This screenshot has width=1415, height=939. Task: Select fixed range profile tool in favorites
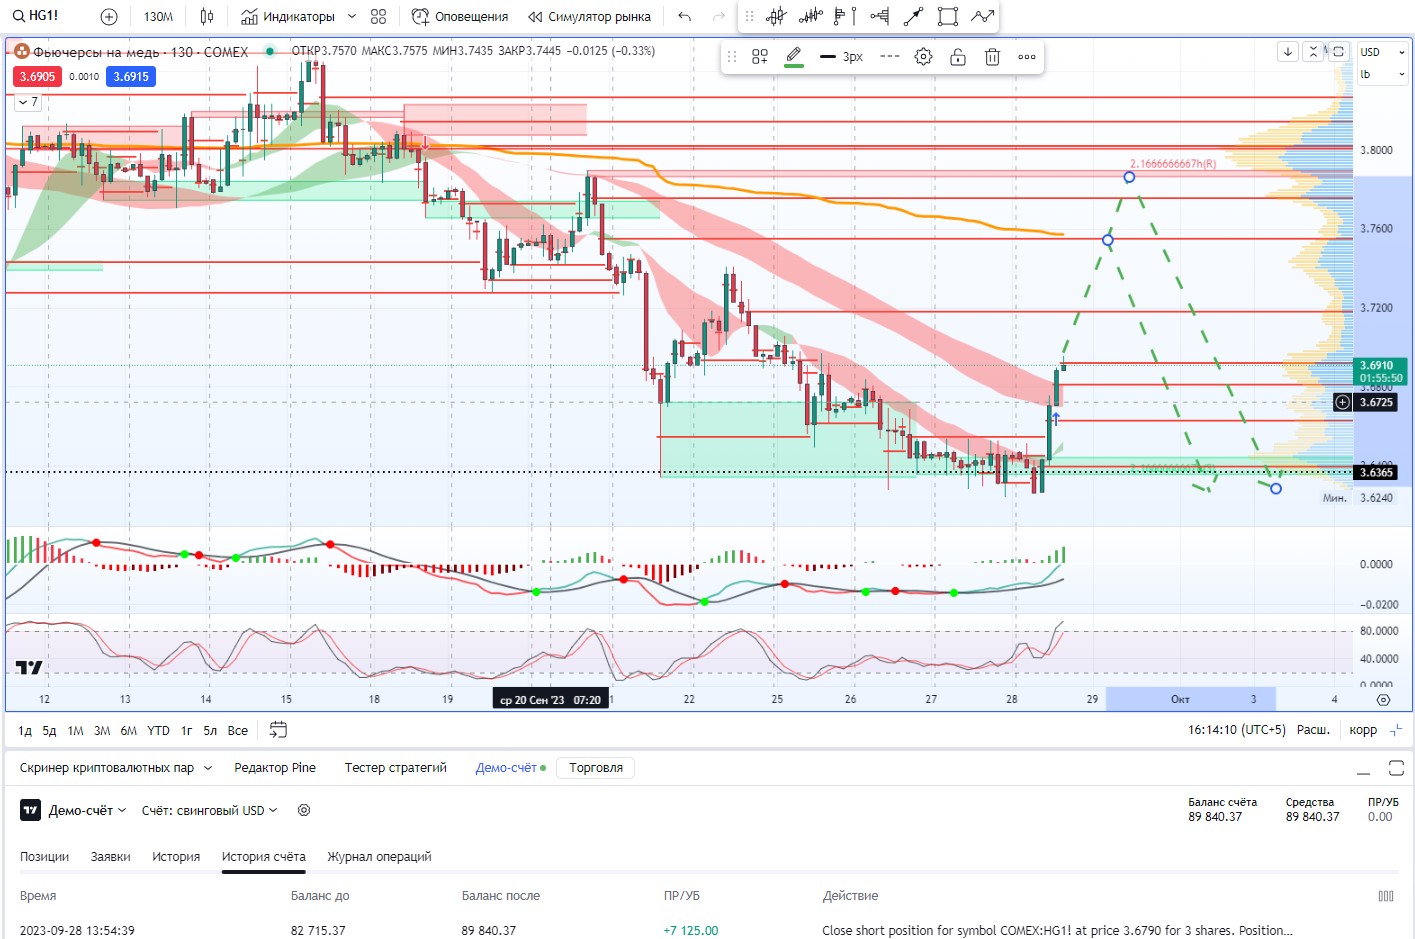point(880,16)
